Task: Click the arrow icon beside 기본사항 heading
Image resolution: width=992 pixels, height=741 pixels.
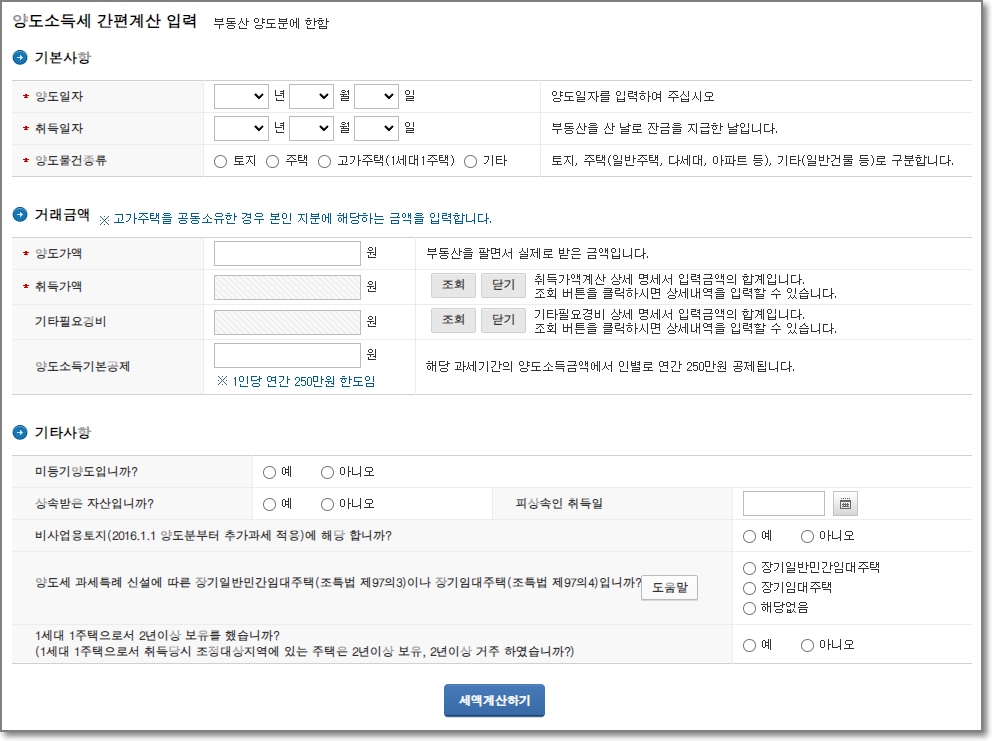Action: click(20, 58)
